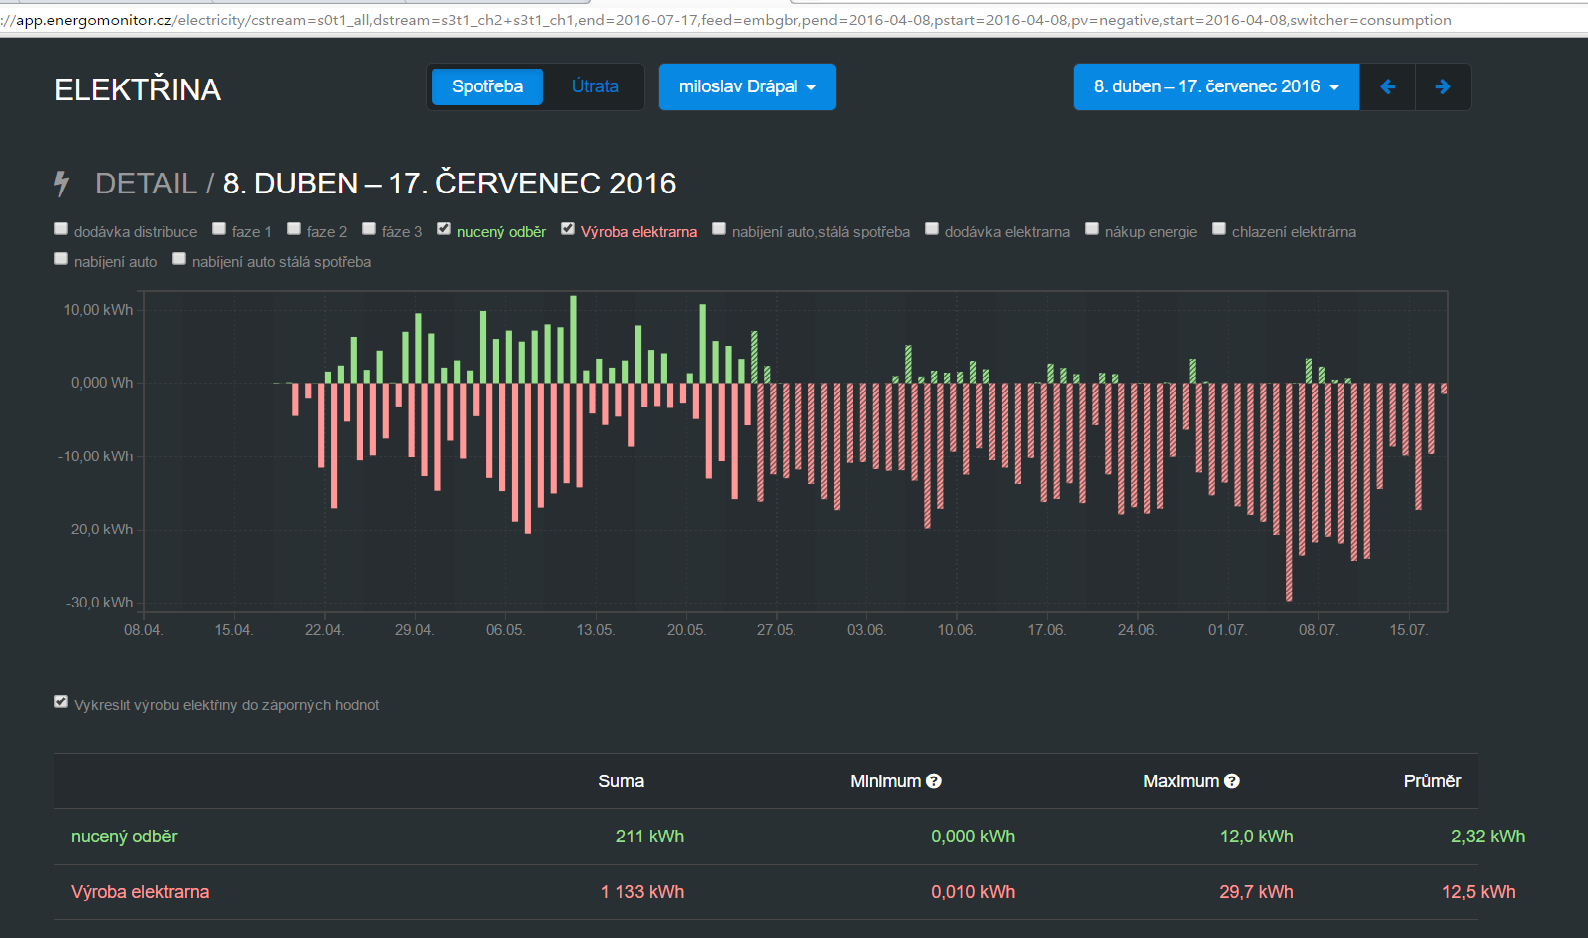Click the nucený odběr row label in table
The width and height of the screenshot is (1588, 938).
tap(124, 836)
